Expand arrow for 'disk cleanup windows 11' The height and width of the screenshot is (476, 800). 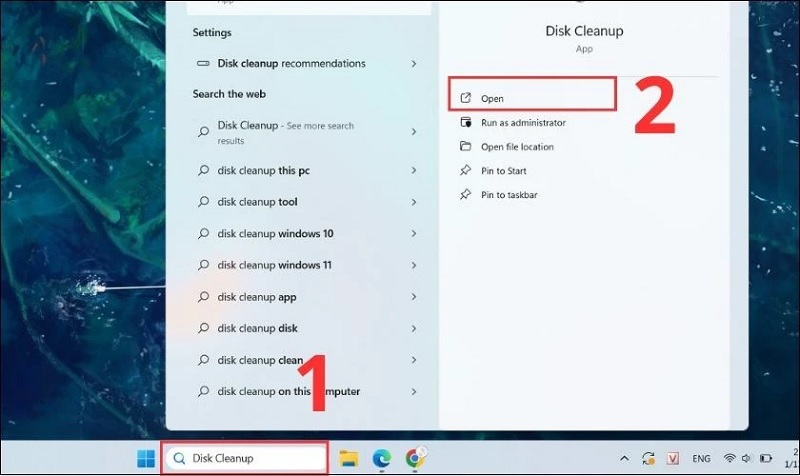[414, 266]
